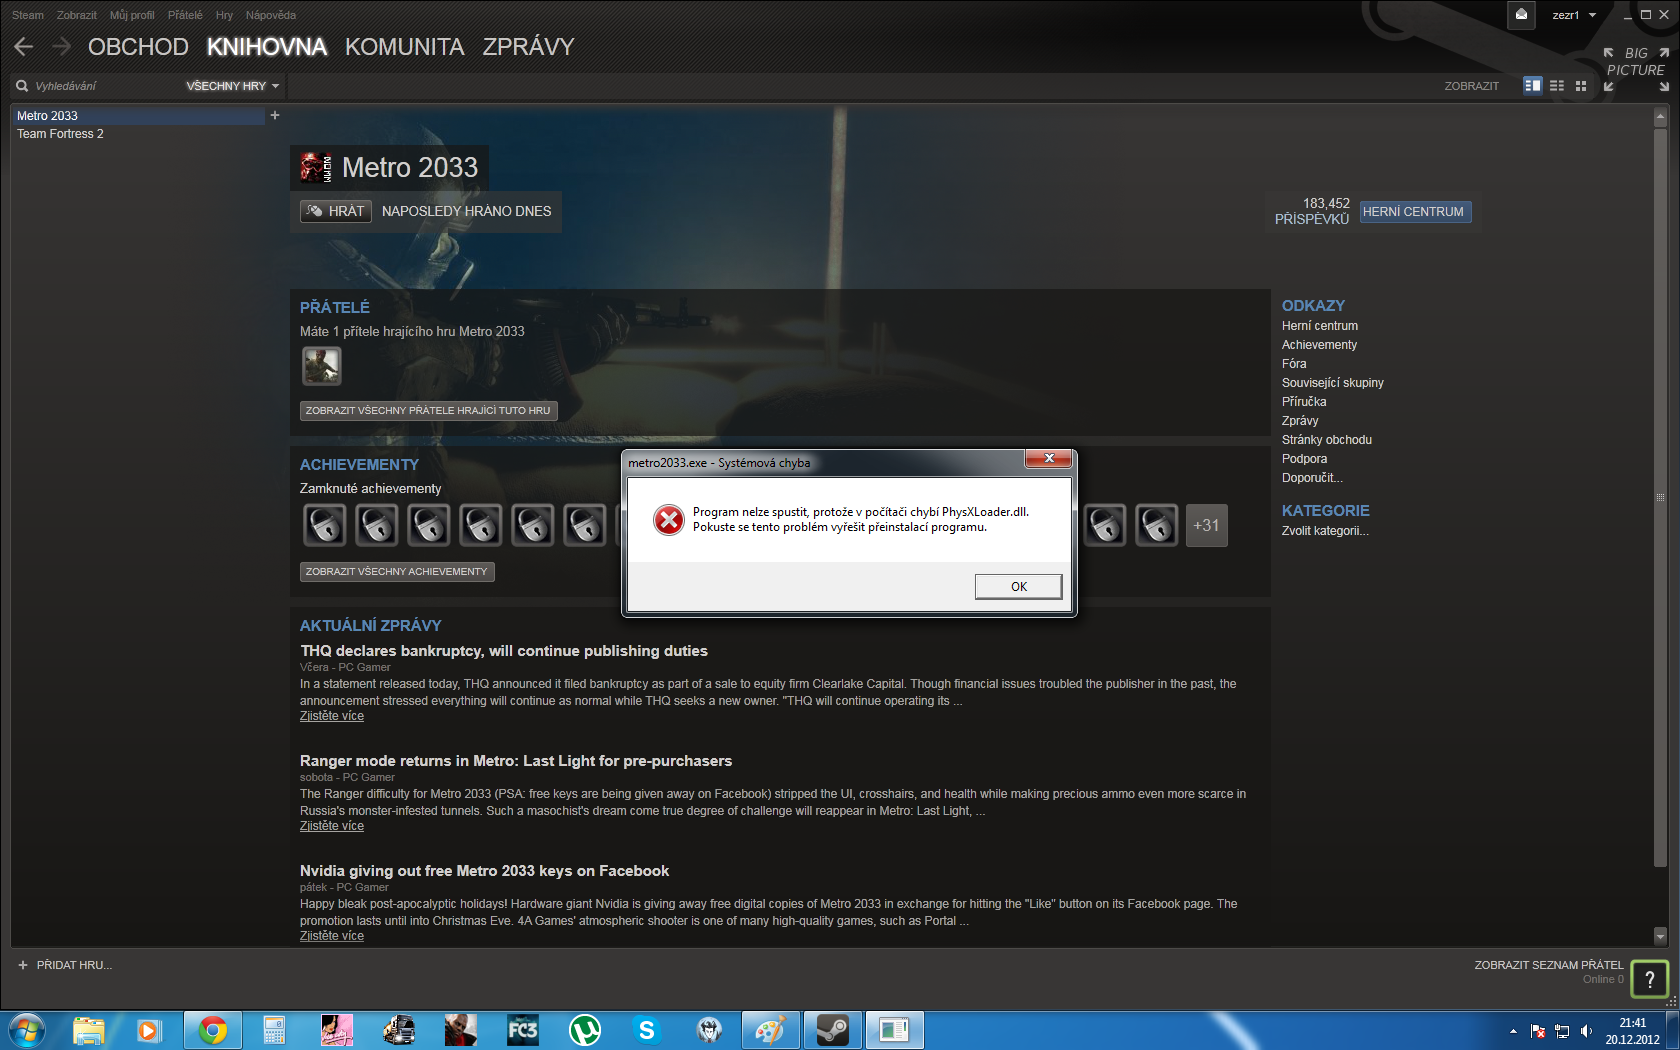Switch library to grid view
Viewport: 1680px width, 1050px height.
1581,86
